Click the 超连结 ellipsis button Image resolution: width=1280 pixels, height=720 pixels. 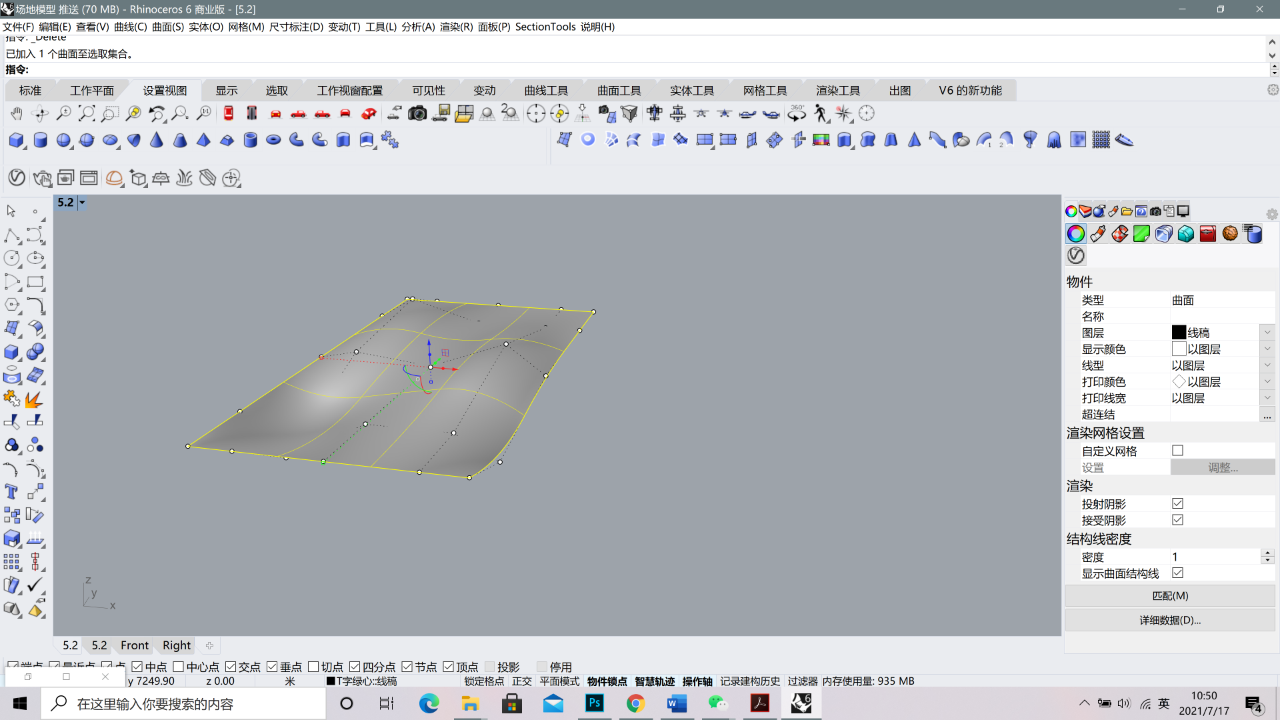coord(1267,415)
